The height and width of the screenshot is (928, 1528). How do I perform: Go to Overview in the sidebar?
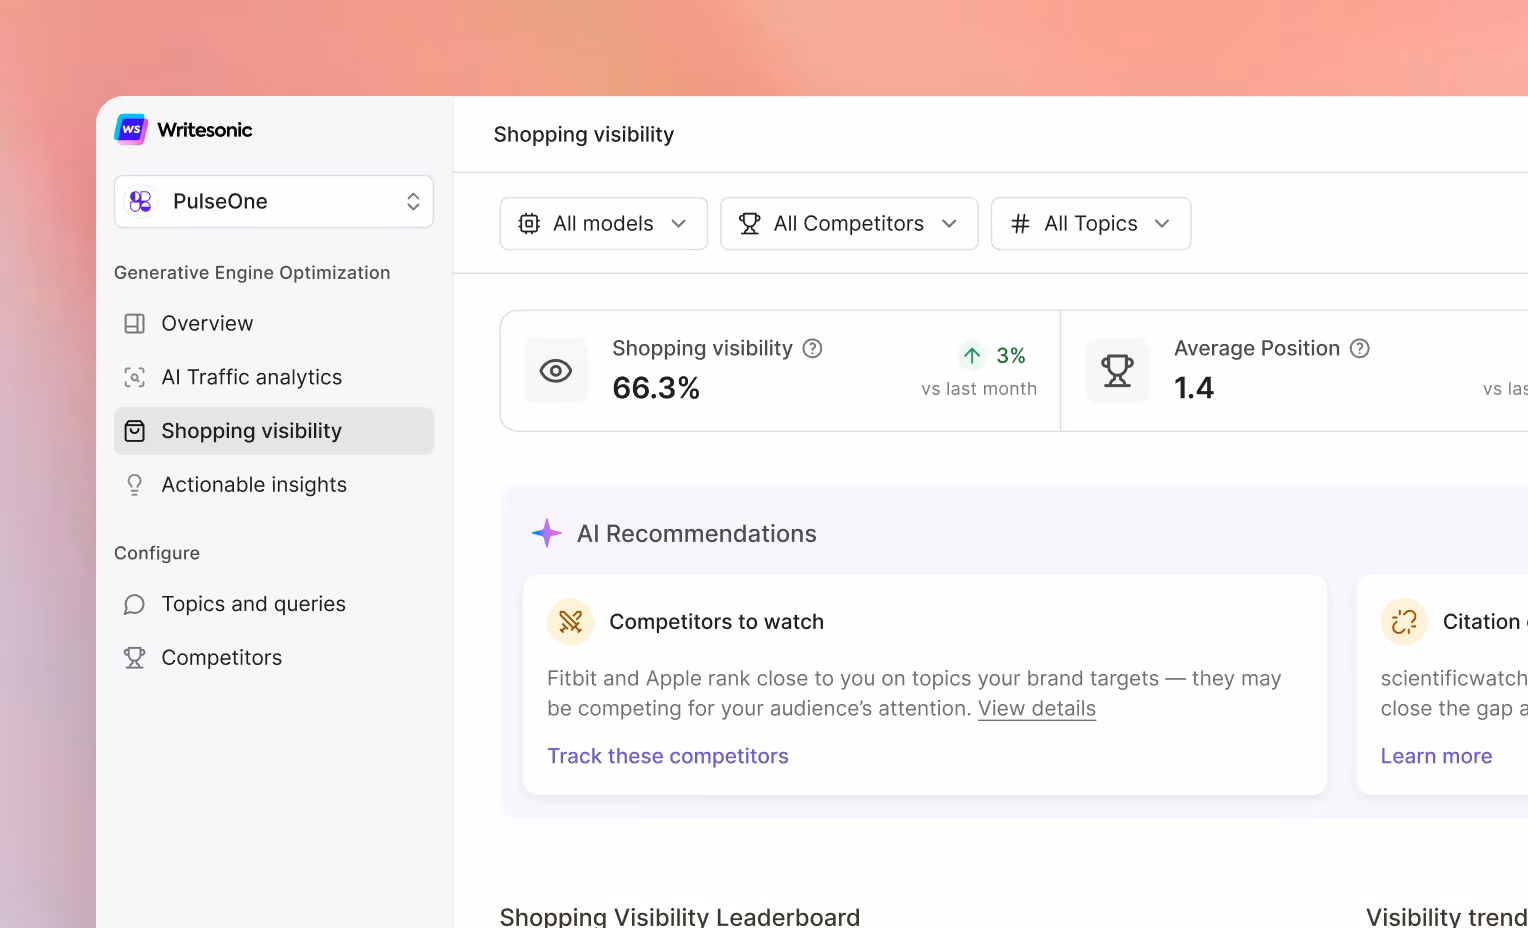(207, 324)
